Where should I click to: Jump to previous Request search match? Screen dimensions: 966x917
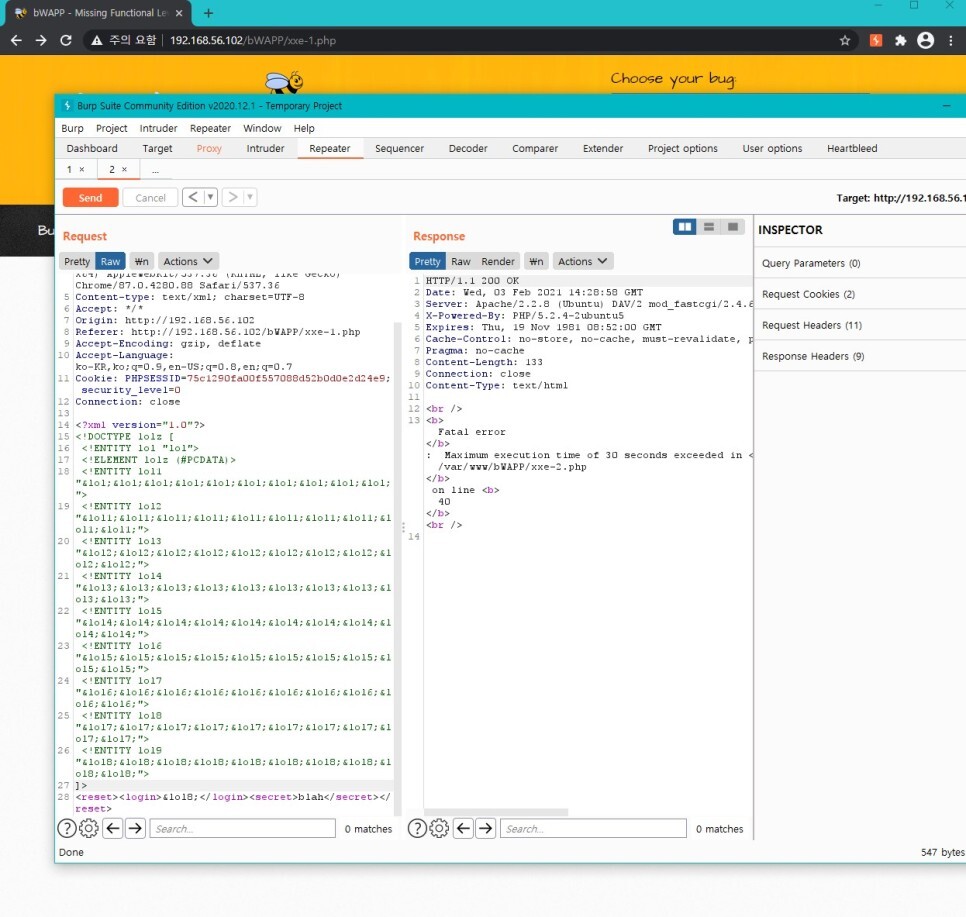click(112, 828)
